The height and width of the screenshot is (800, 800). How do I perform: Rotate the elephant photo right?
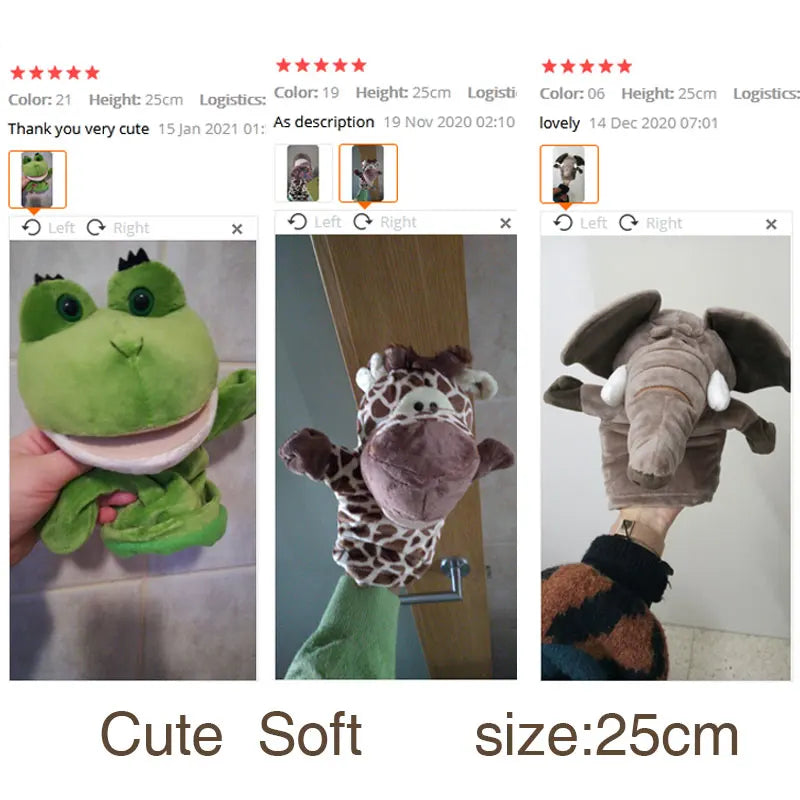[x=651, y=223]
